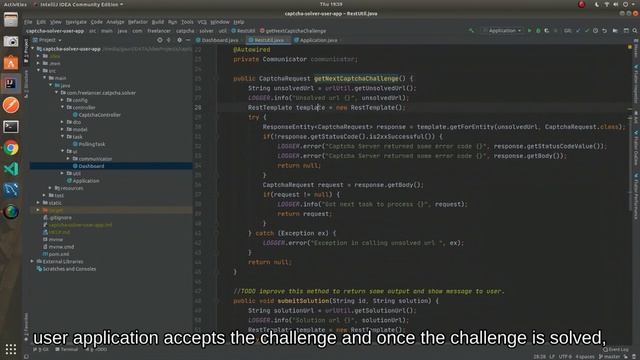This screenshot has height=360, width=640.
Task: Click the 4 spaces indent status item
Action: (x=585, y=357)
